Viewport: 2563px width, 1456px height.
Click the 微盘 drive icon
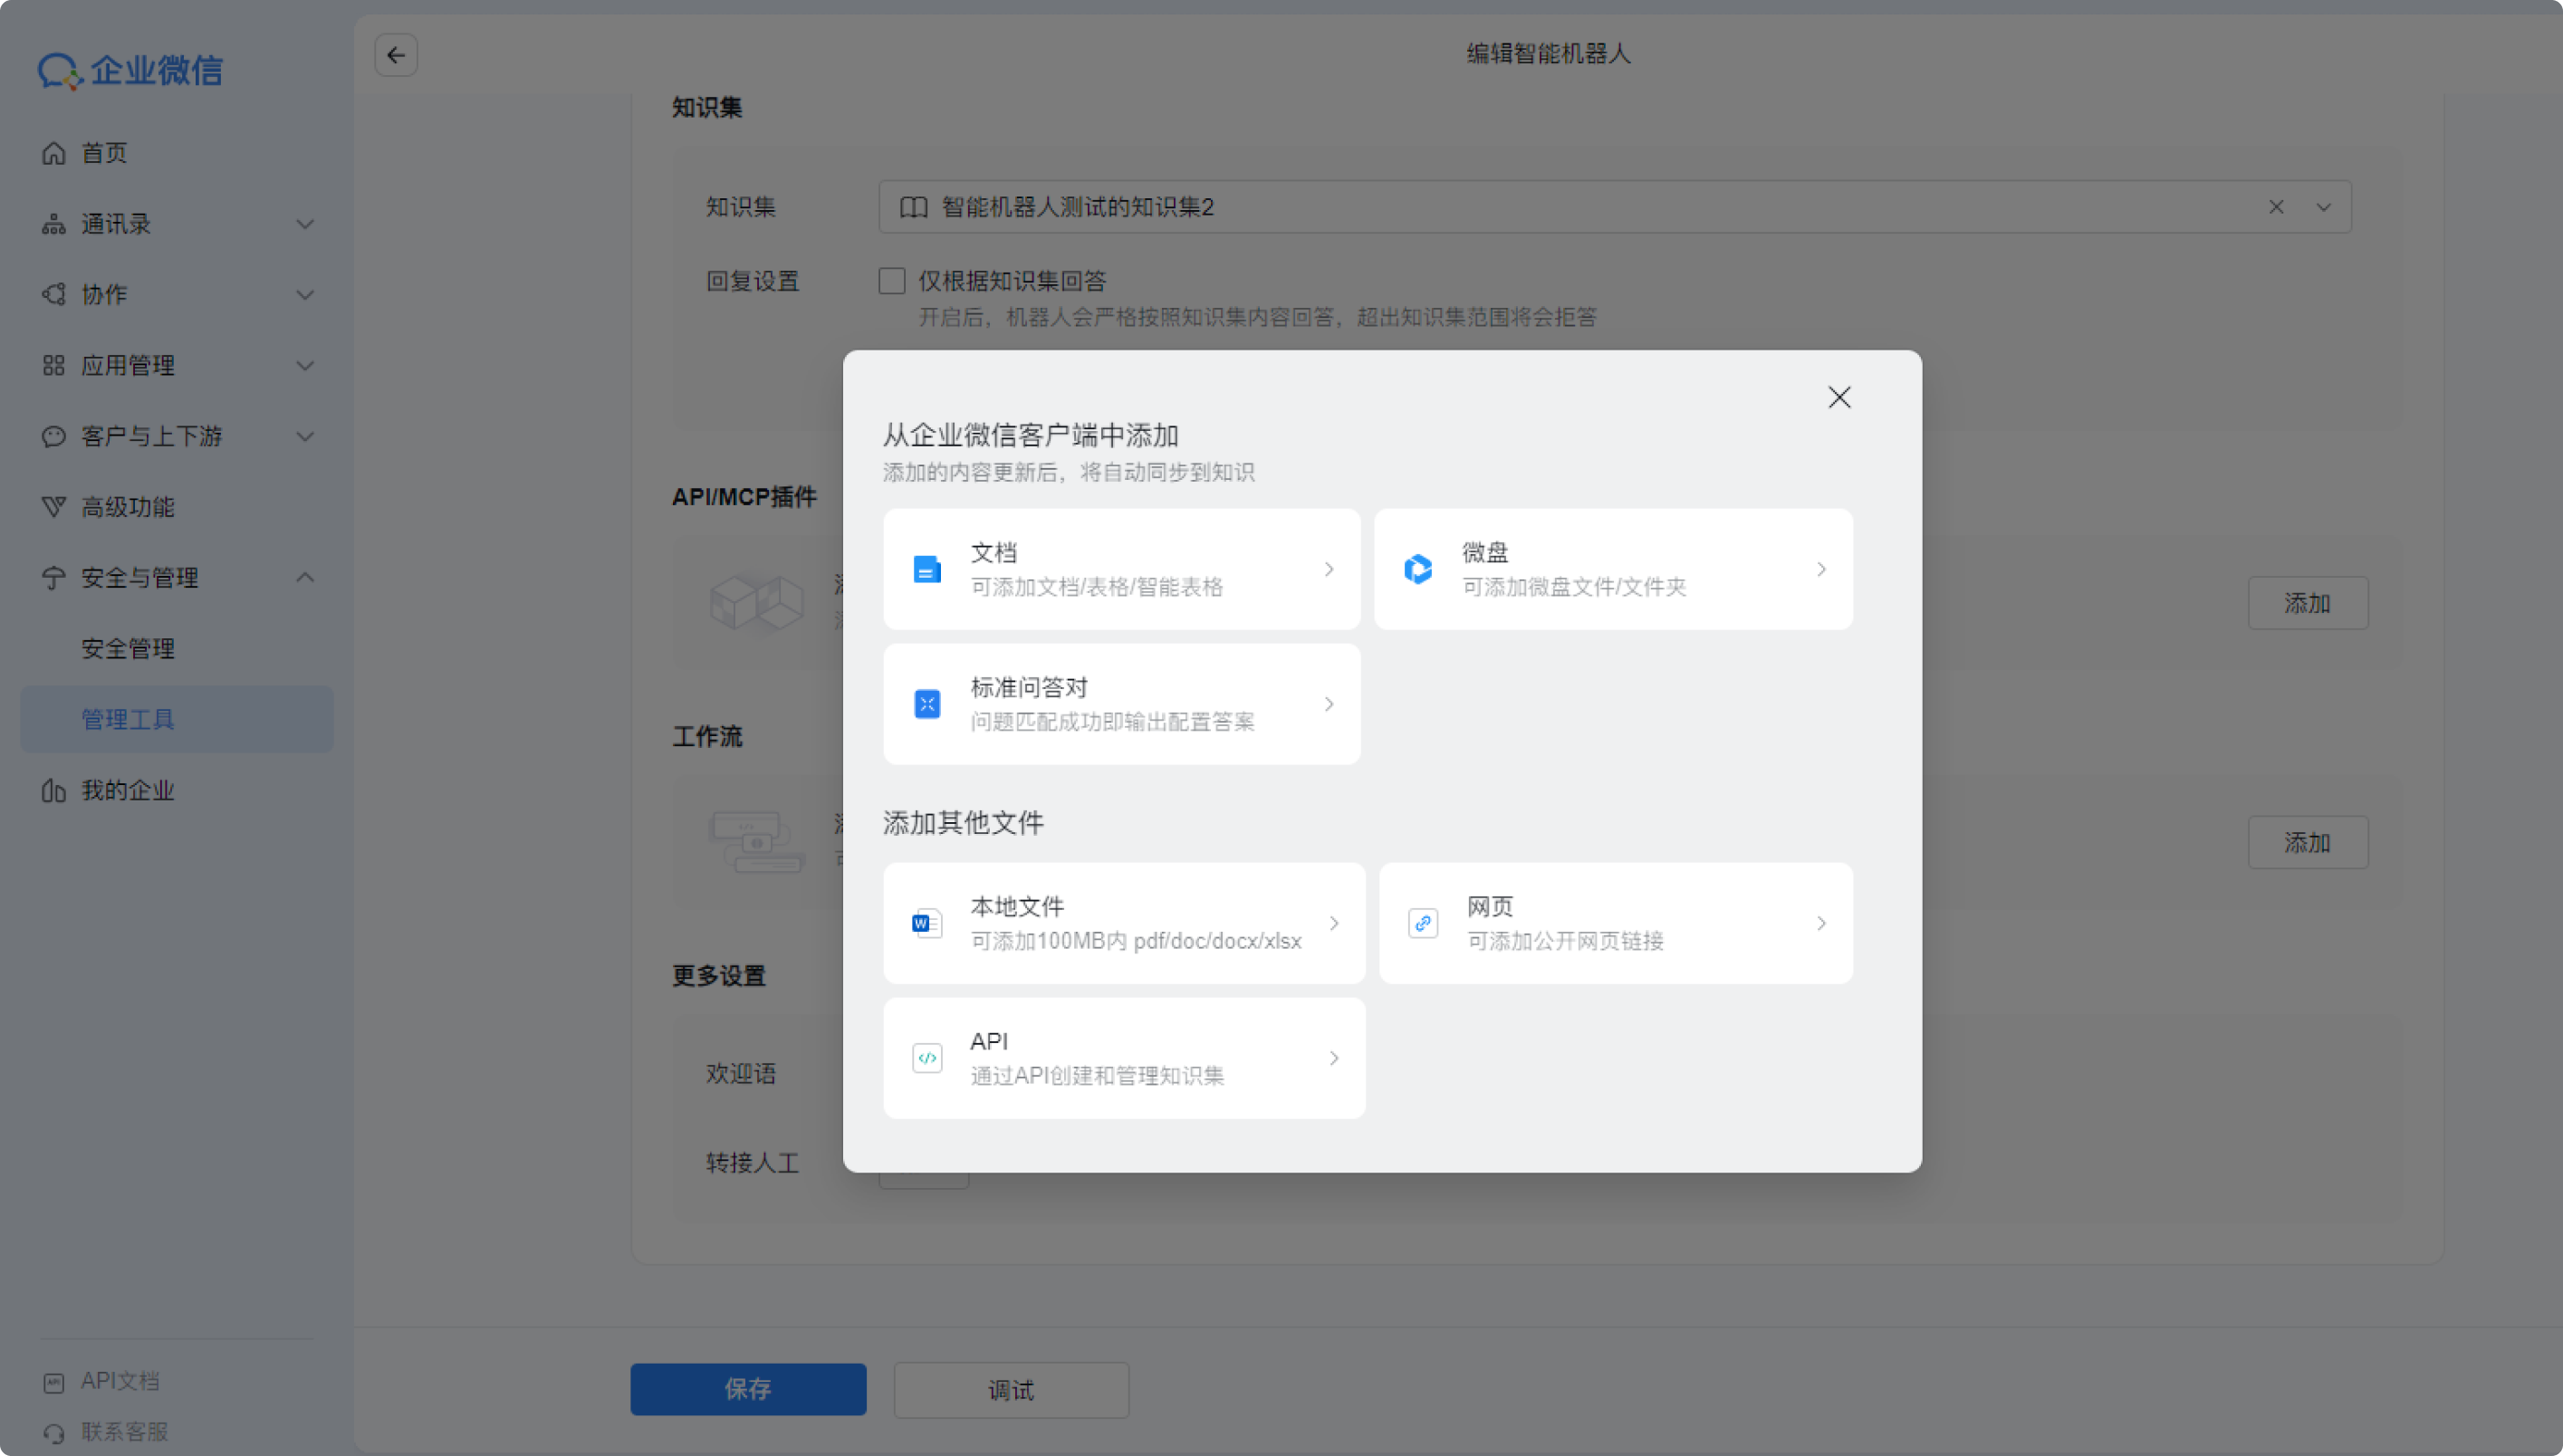point(1418,569)
